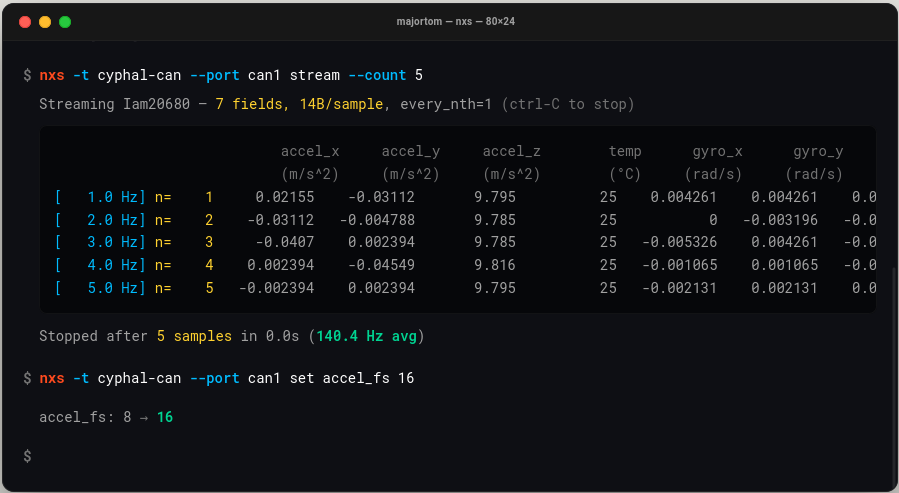
Task: Maximize the terminal using green button
Action: [65, 22]
